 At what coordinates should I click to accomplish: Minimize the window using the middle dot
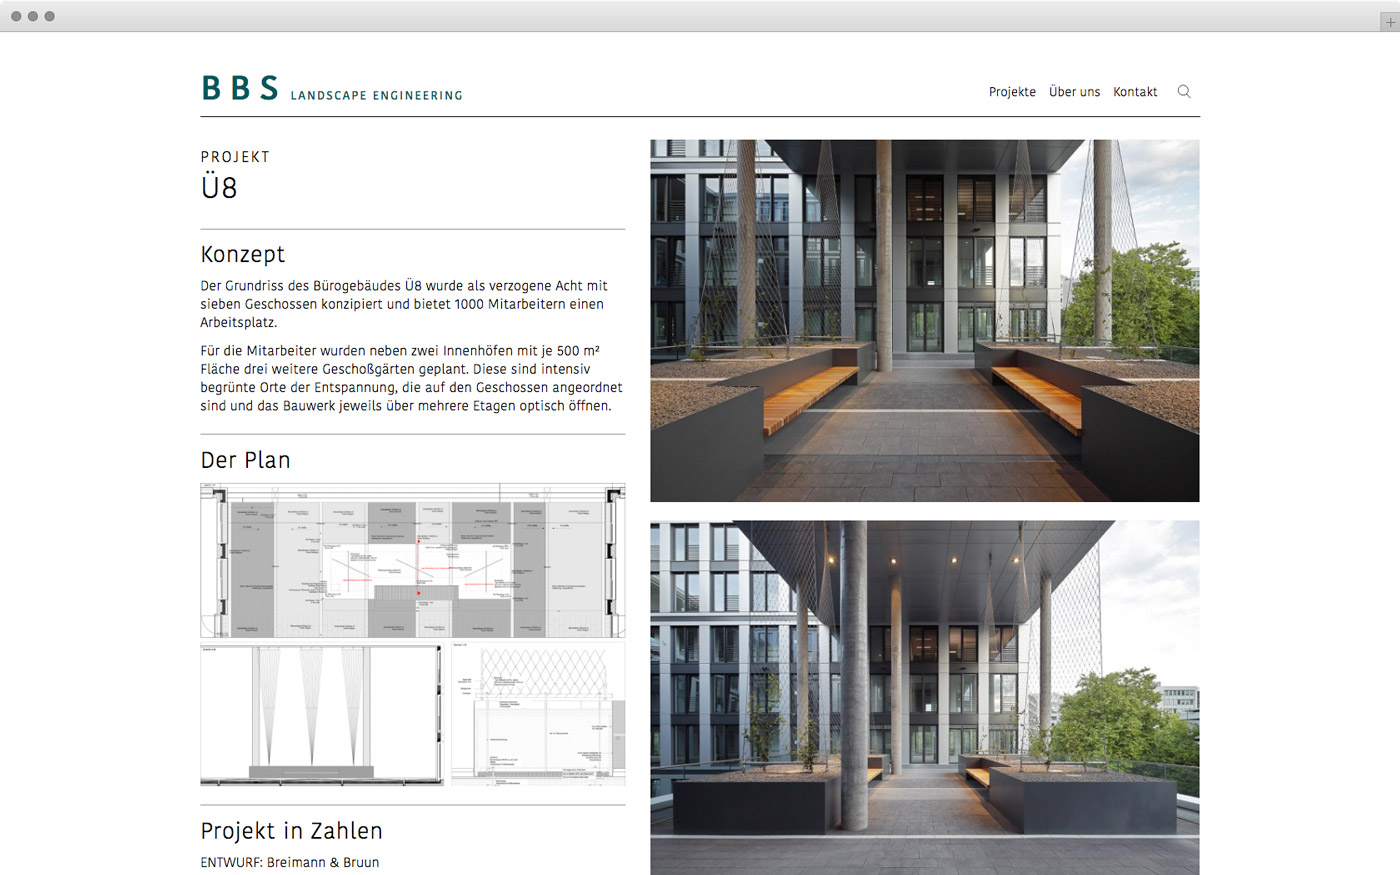(33, 17)
